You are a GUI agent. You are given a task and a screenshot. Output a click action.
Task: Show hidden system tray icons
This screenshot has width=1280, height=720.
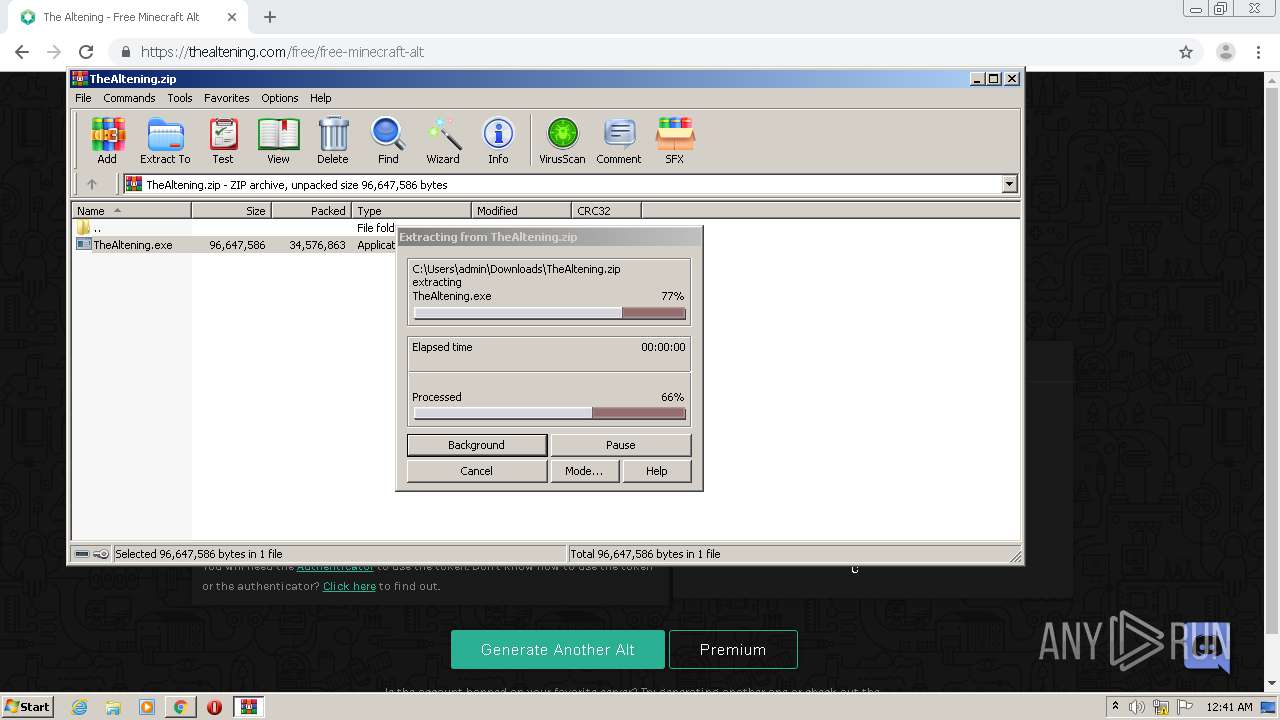click(1115, 707)
